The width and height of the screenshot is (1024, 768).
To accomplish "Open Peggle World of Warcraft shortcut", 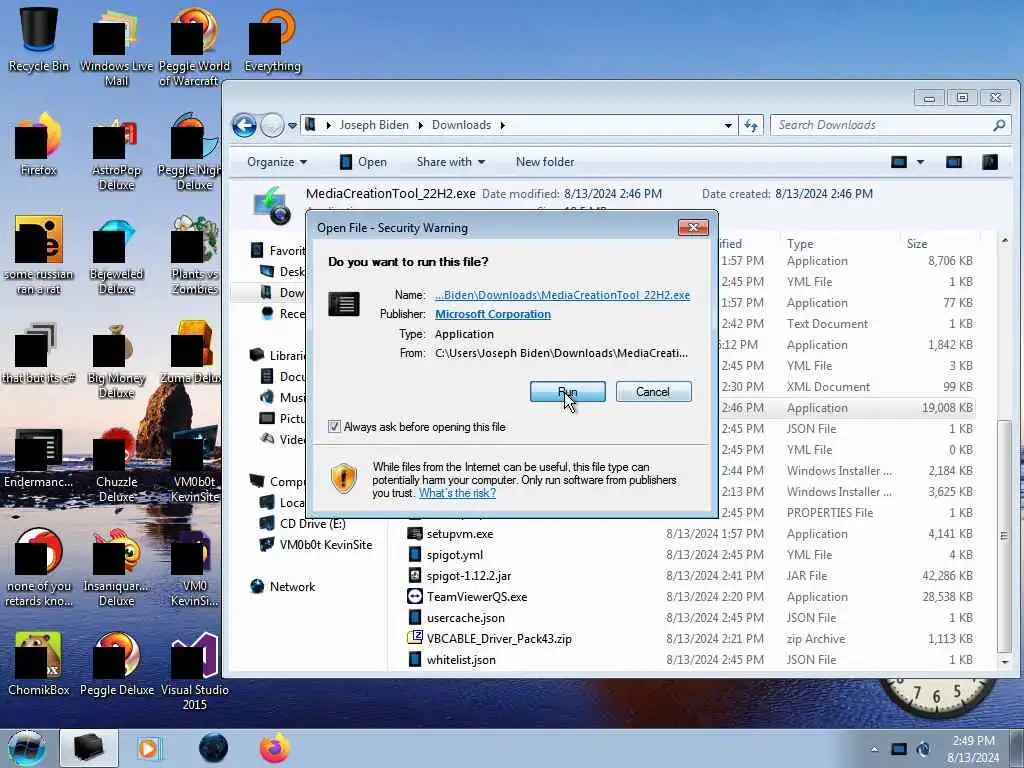I will point(195,46).
